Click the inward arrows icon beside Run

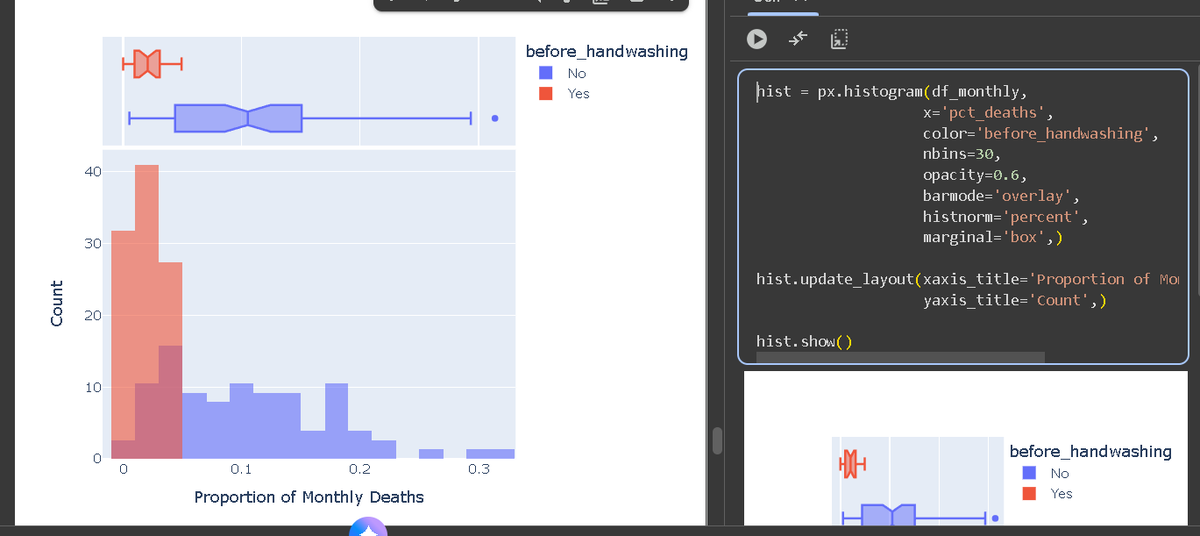tap(798, 39)
